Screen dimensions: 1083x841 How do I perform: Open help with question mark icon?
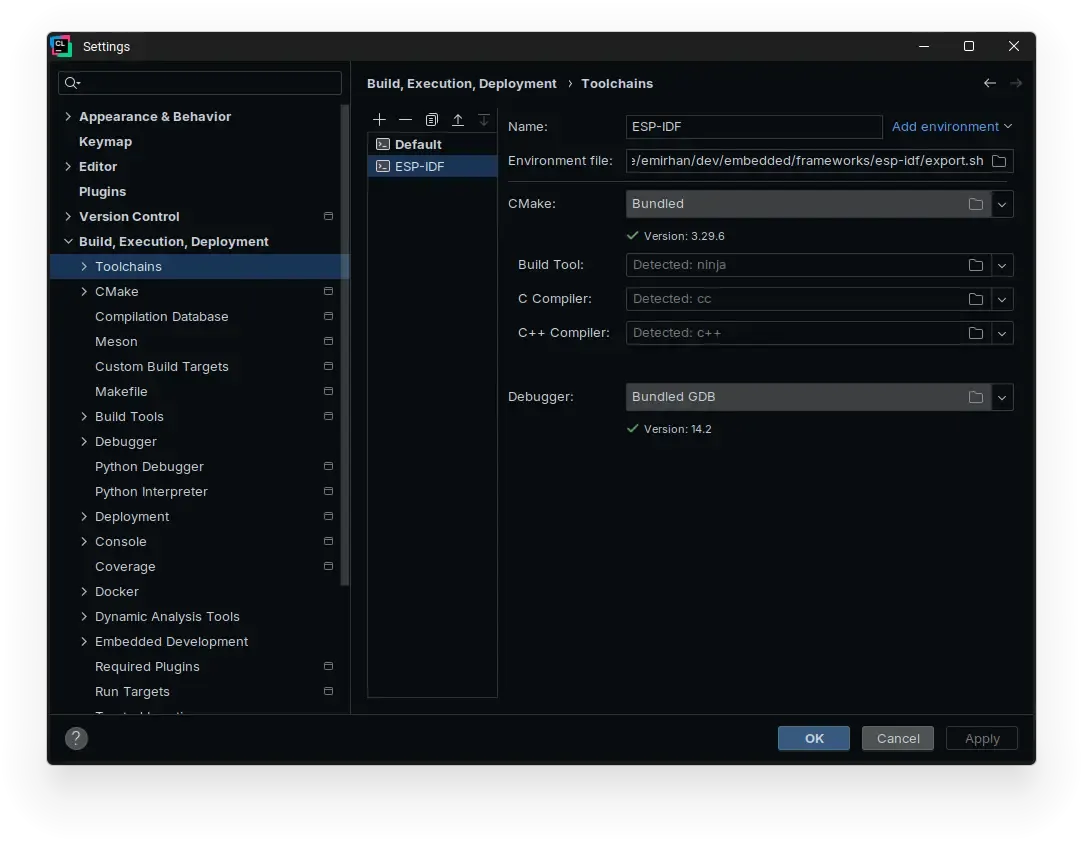76,738
